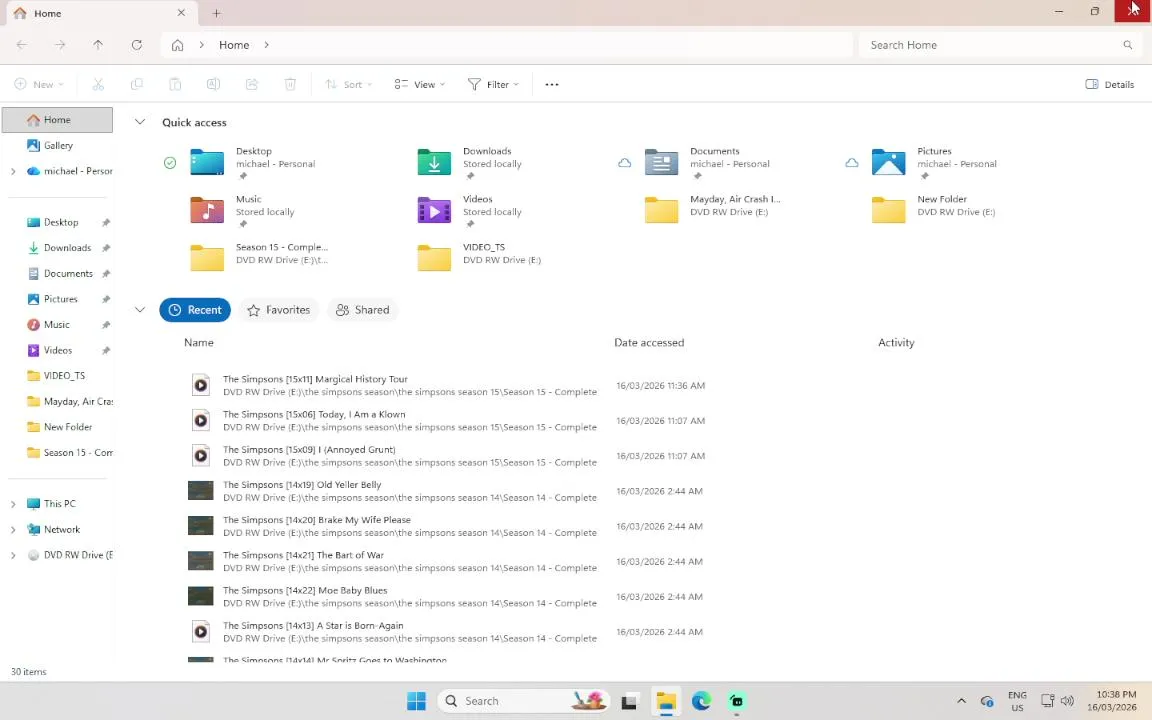
Task: Click the volume icon in system tray
Action: tap(1068, 701)
